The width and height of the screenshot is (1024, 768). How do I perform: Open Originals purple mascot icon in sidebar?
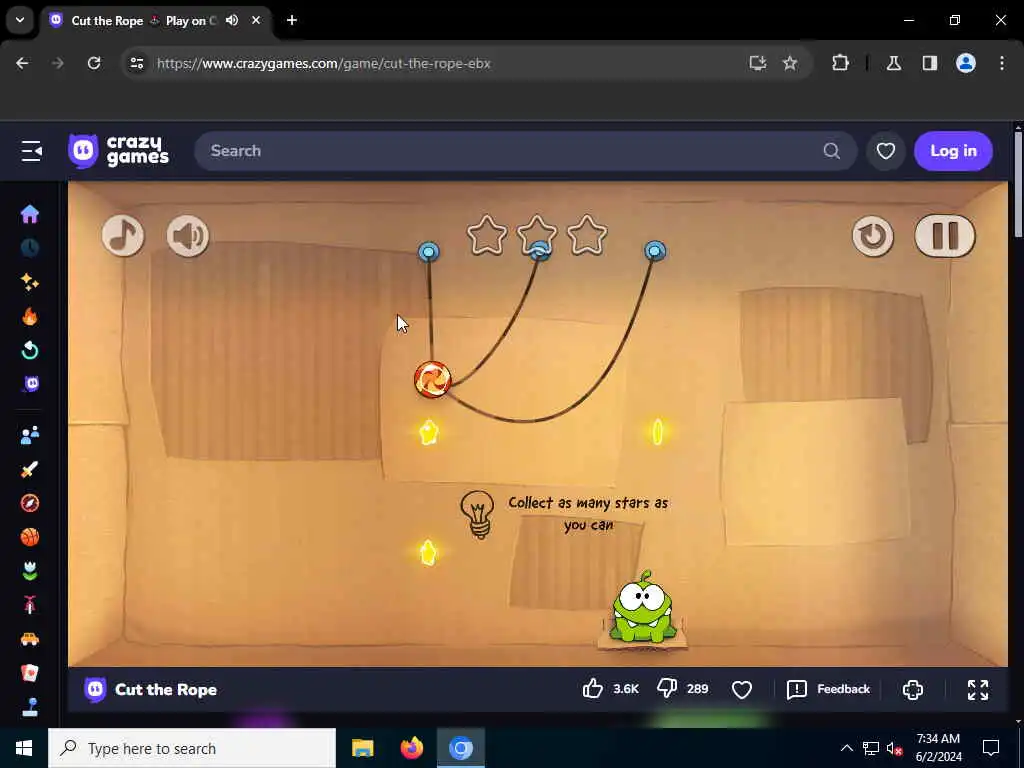[31, 384]
